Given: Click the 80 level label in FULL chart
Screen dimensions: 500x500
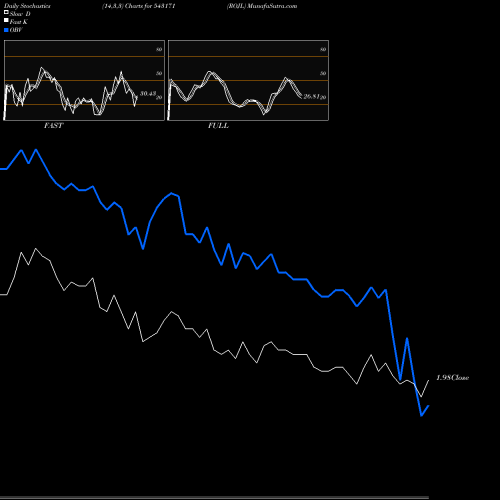Looking at the screenshot, I should click(323, 49).
